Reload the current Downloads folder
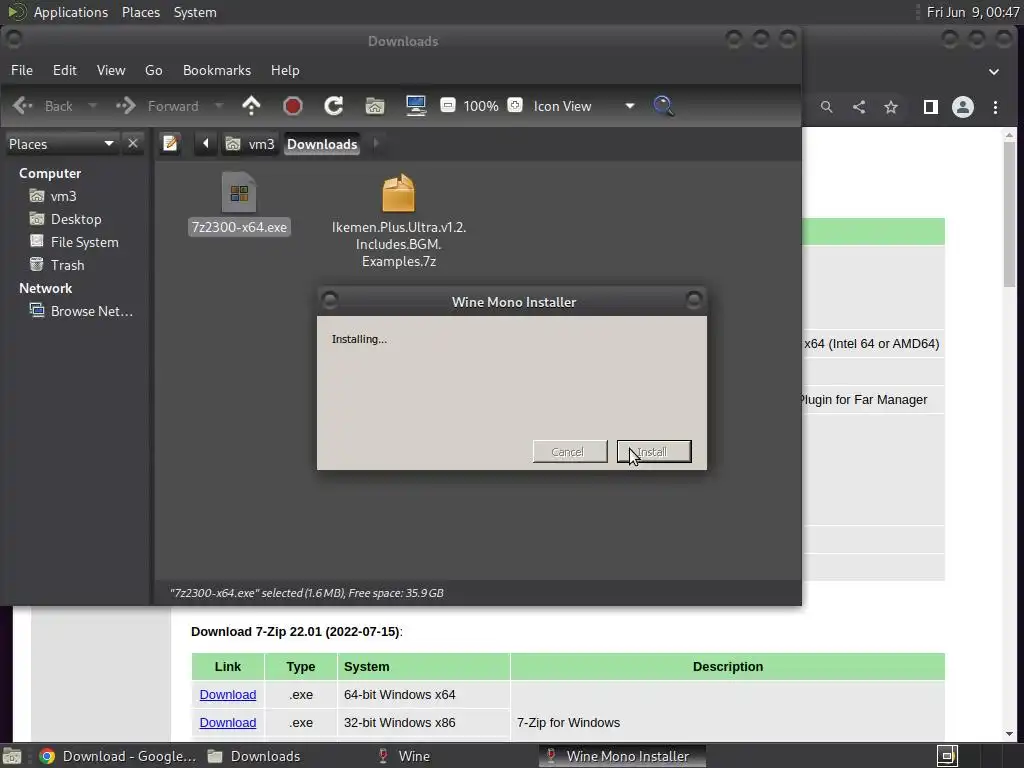This screenshot has width=1024, height=768. pyautogui.click(x=334, y=106)
